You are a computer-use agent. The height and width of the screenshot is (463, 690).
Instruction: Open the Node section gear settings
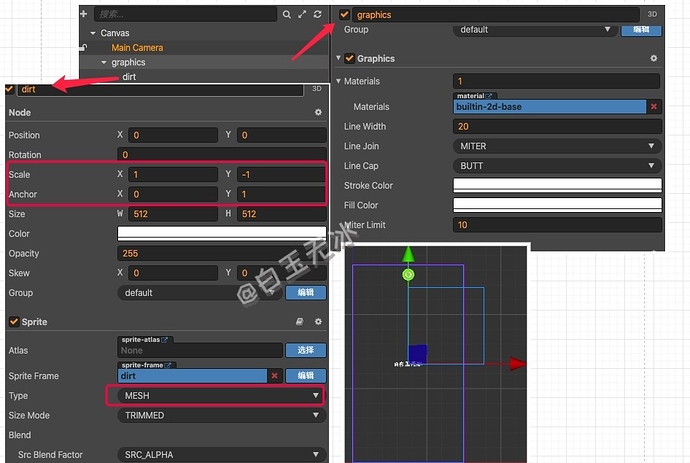[x=318, y=112]
